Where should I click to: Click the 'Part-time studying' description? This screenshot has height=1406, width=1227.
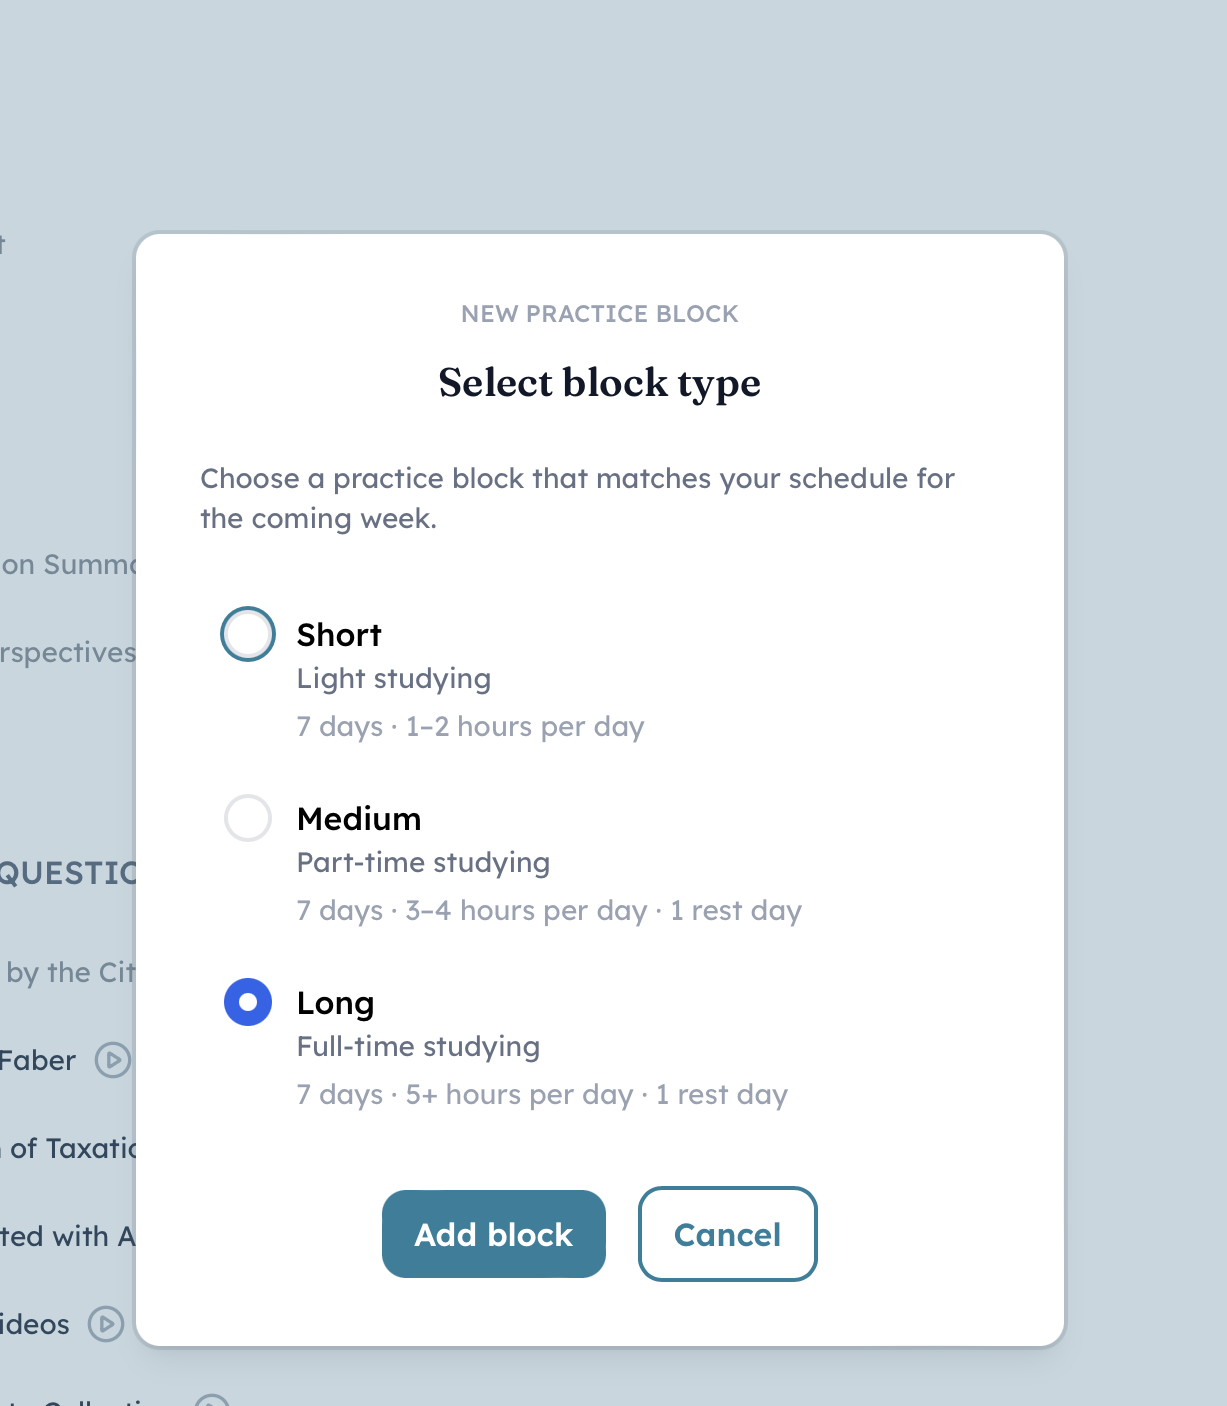(423, 863)
